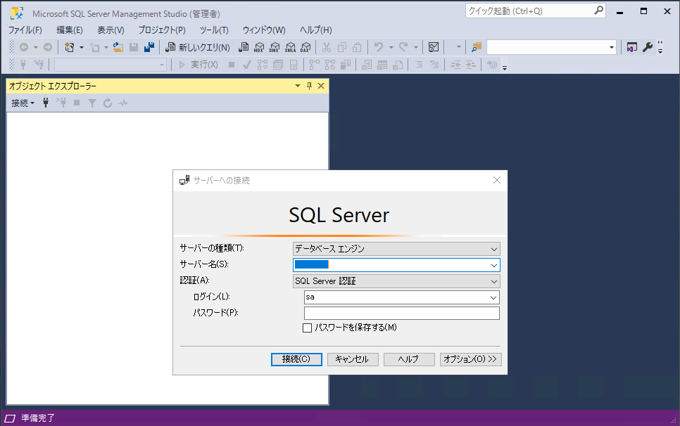Open the 編集(E) menu
This screenshot has width=680, height=426.
pyautogui.click(x=69, y=30)
